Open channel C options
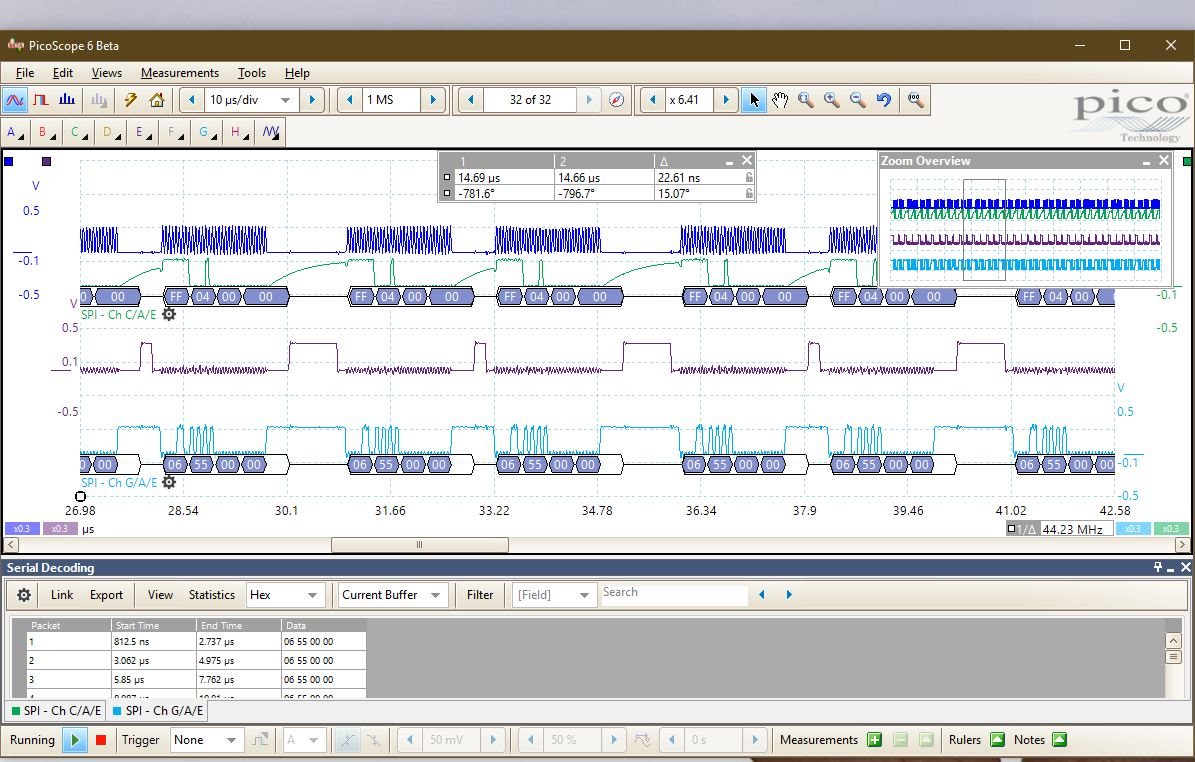The image size is (1195, 762). [78, 132]
